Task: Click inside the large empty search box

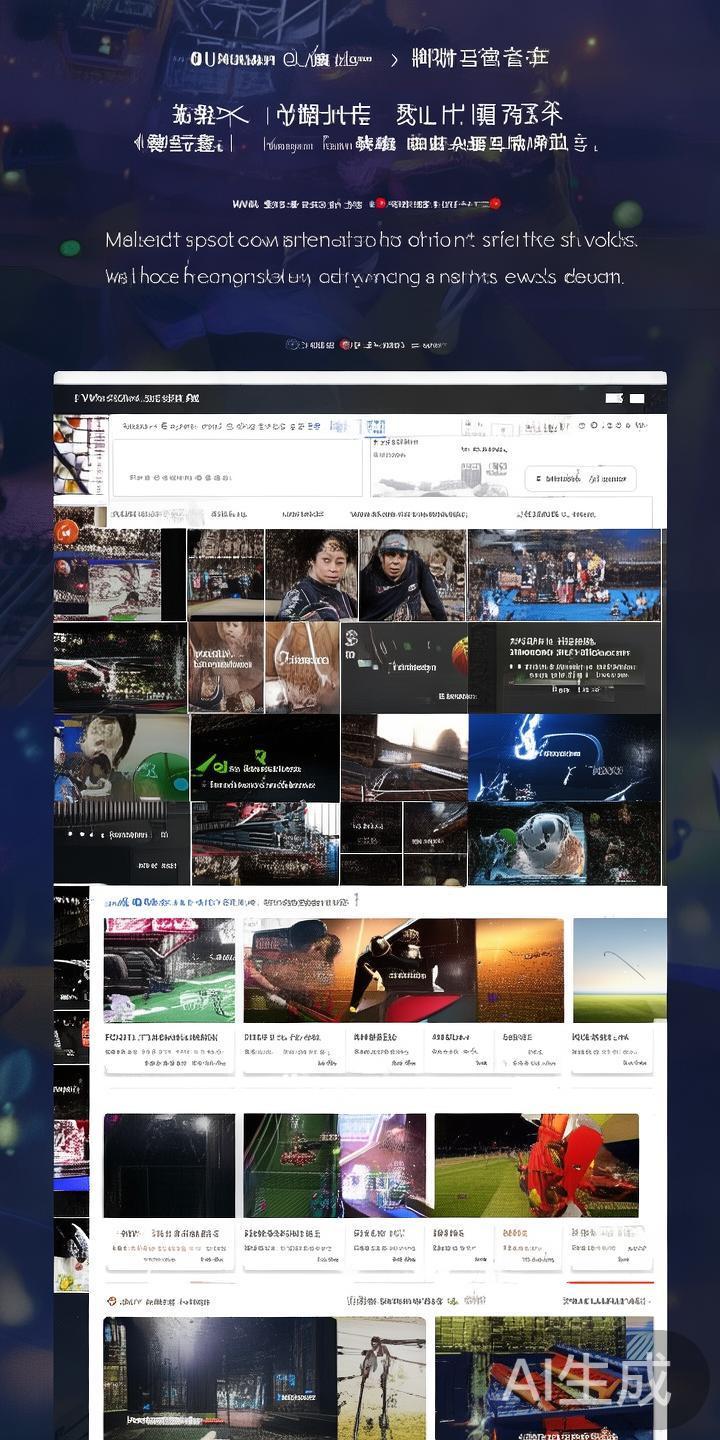Action: coord(237,467)
